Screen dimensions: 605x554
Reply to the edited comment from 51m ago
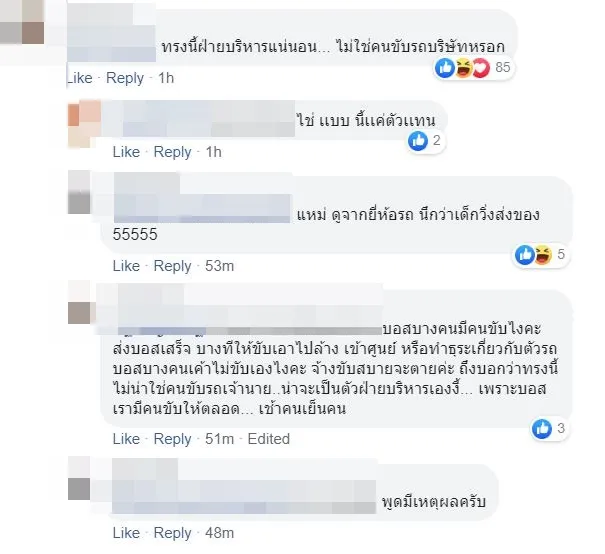click(x=172, y=439)
